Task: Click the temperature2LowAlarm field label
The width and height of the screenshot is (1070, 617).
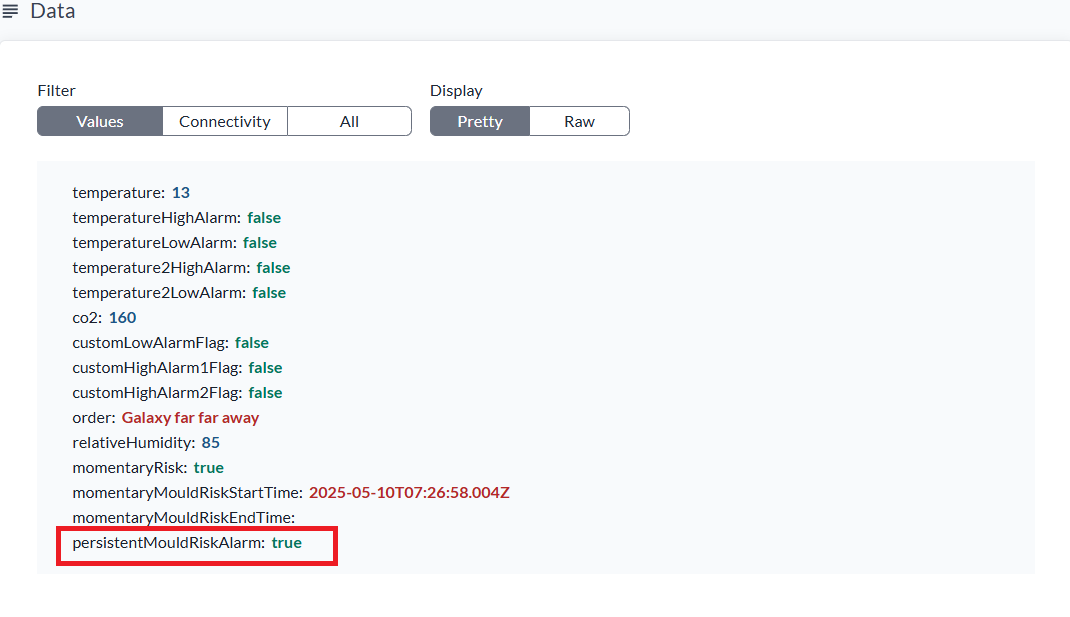Action: pos(158,292)
